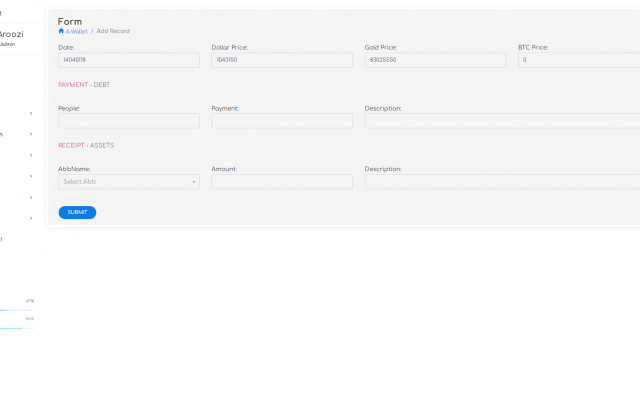
Task: Focus the Amount input field
Action: point(282,182)
